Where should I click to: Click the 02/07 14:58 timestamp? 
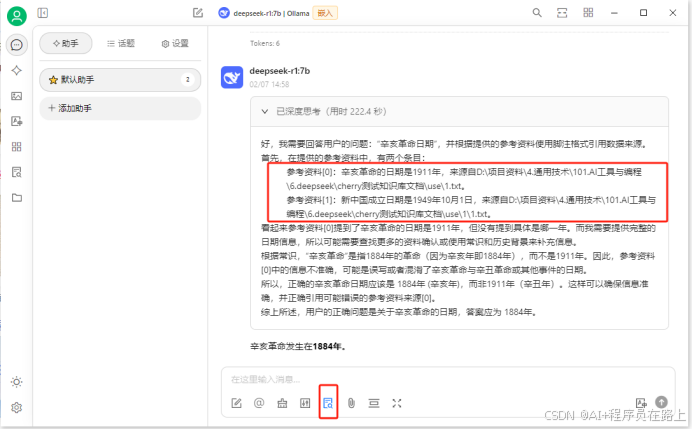pyautogui.click(x=269, y=84)
